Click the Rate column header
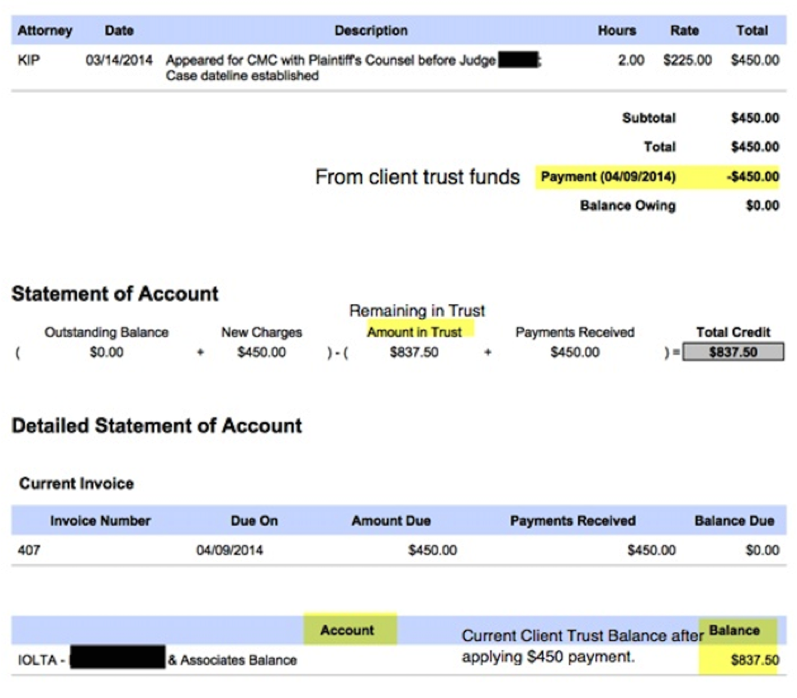This screenshot has height=698, width=797. 684,31
